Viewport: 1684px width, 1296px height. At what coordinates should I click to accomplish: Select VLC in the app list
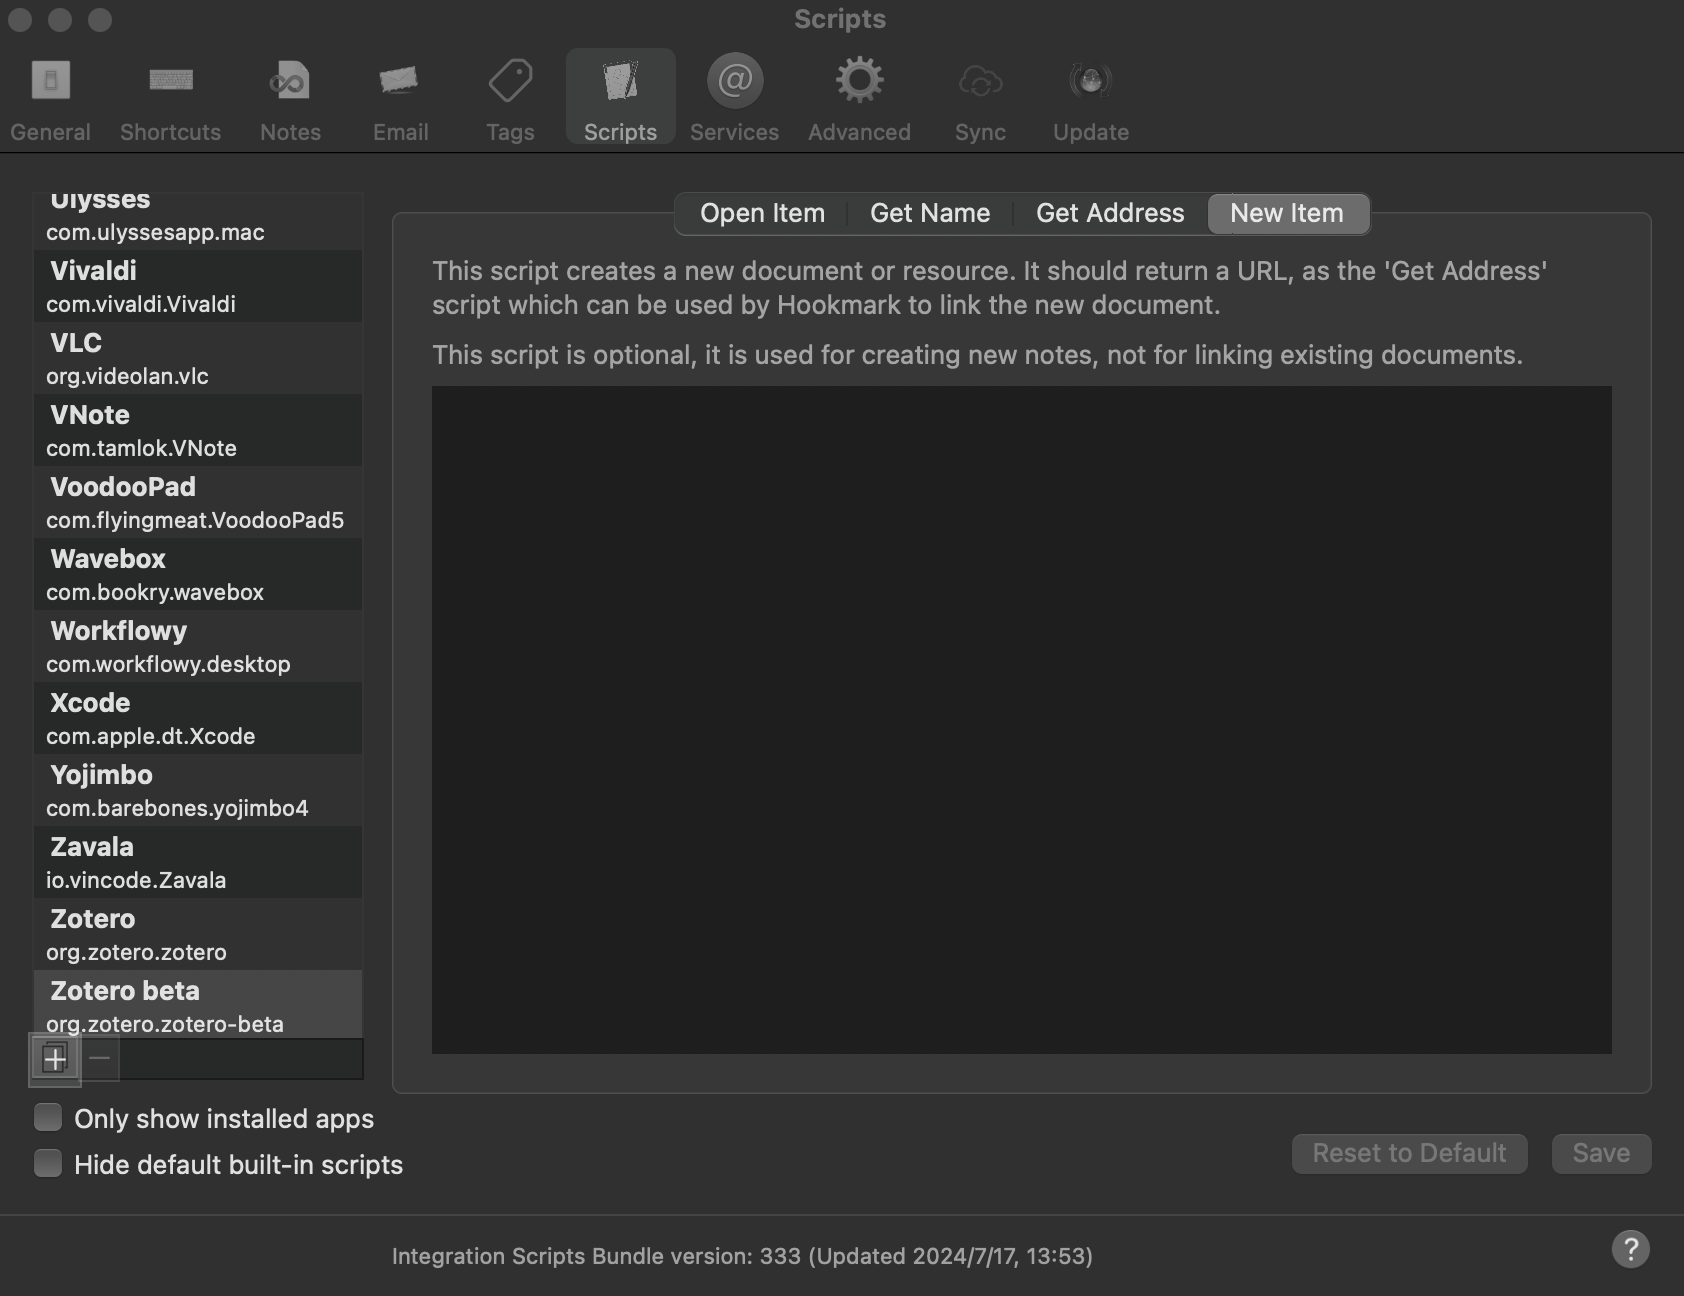coord(198,358)
